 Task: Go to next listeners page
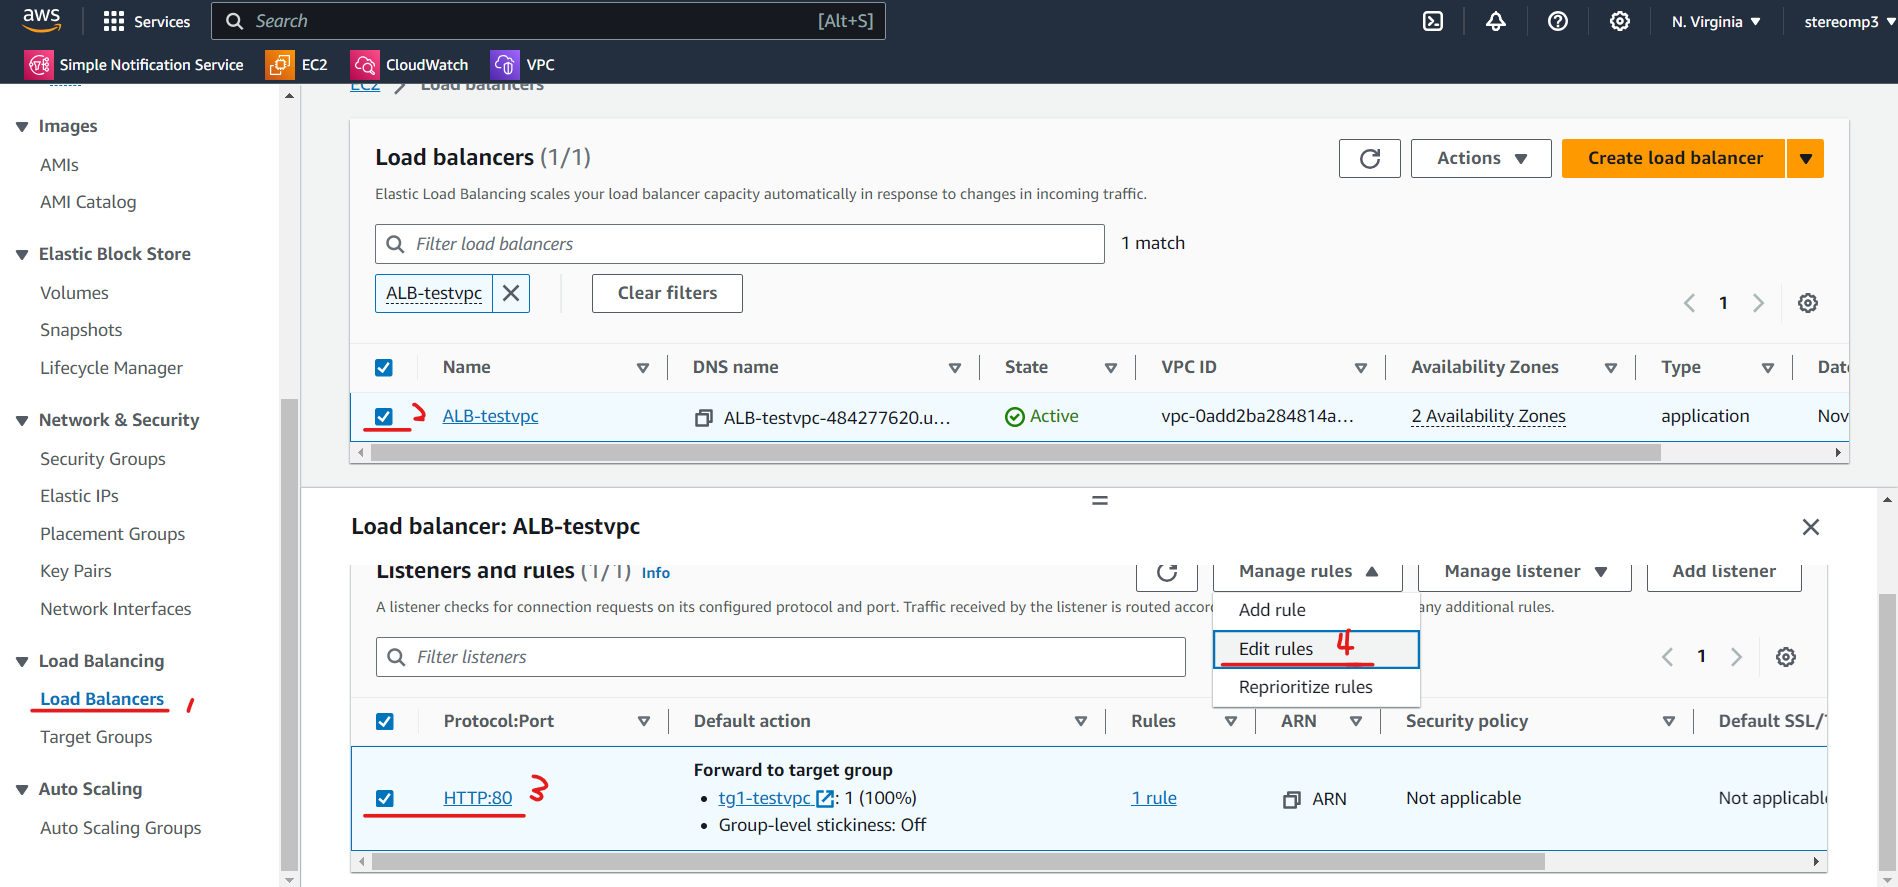[x=1736, y=657]
